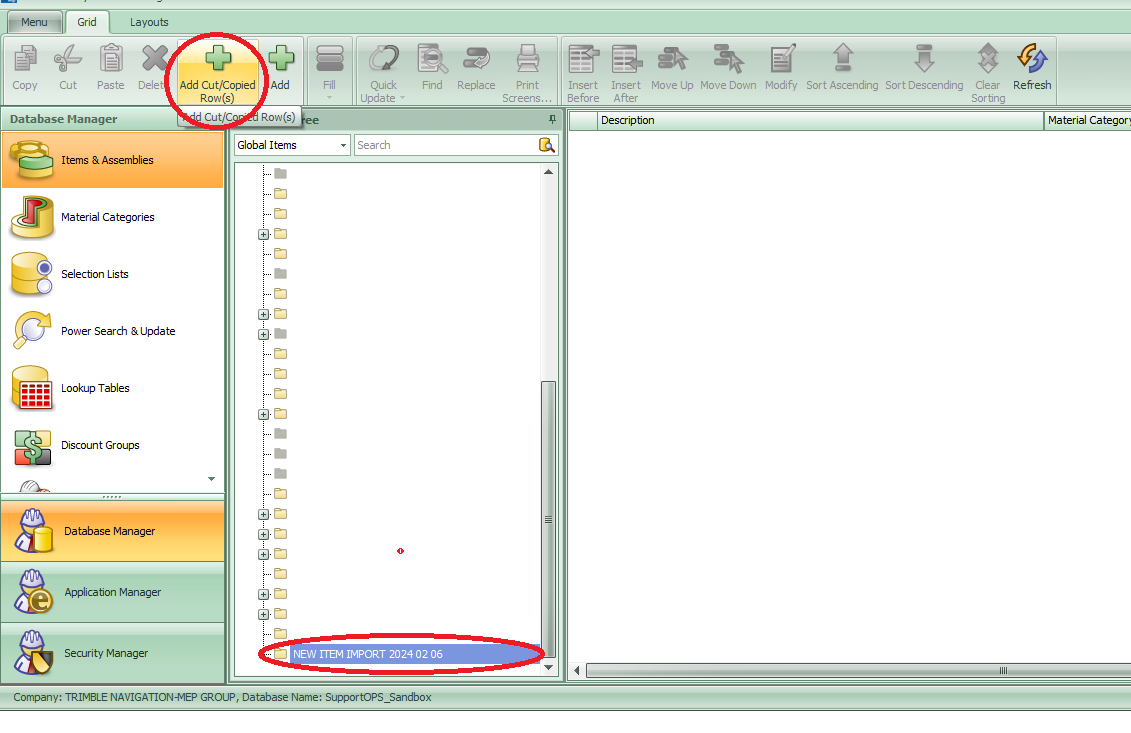This screenshot has width=1131, height=733.
Task: Open the Global Items dropdown
Action: coord(344,145)
